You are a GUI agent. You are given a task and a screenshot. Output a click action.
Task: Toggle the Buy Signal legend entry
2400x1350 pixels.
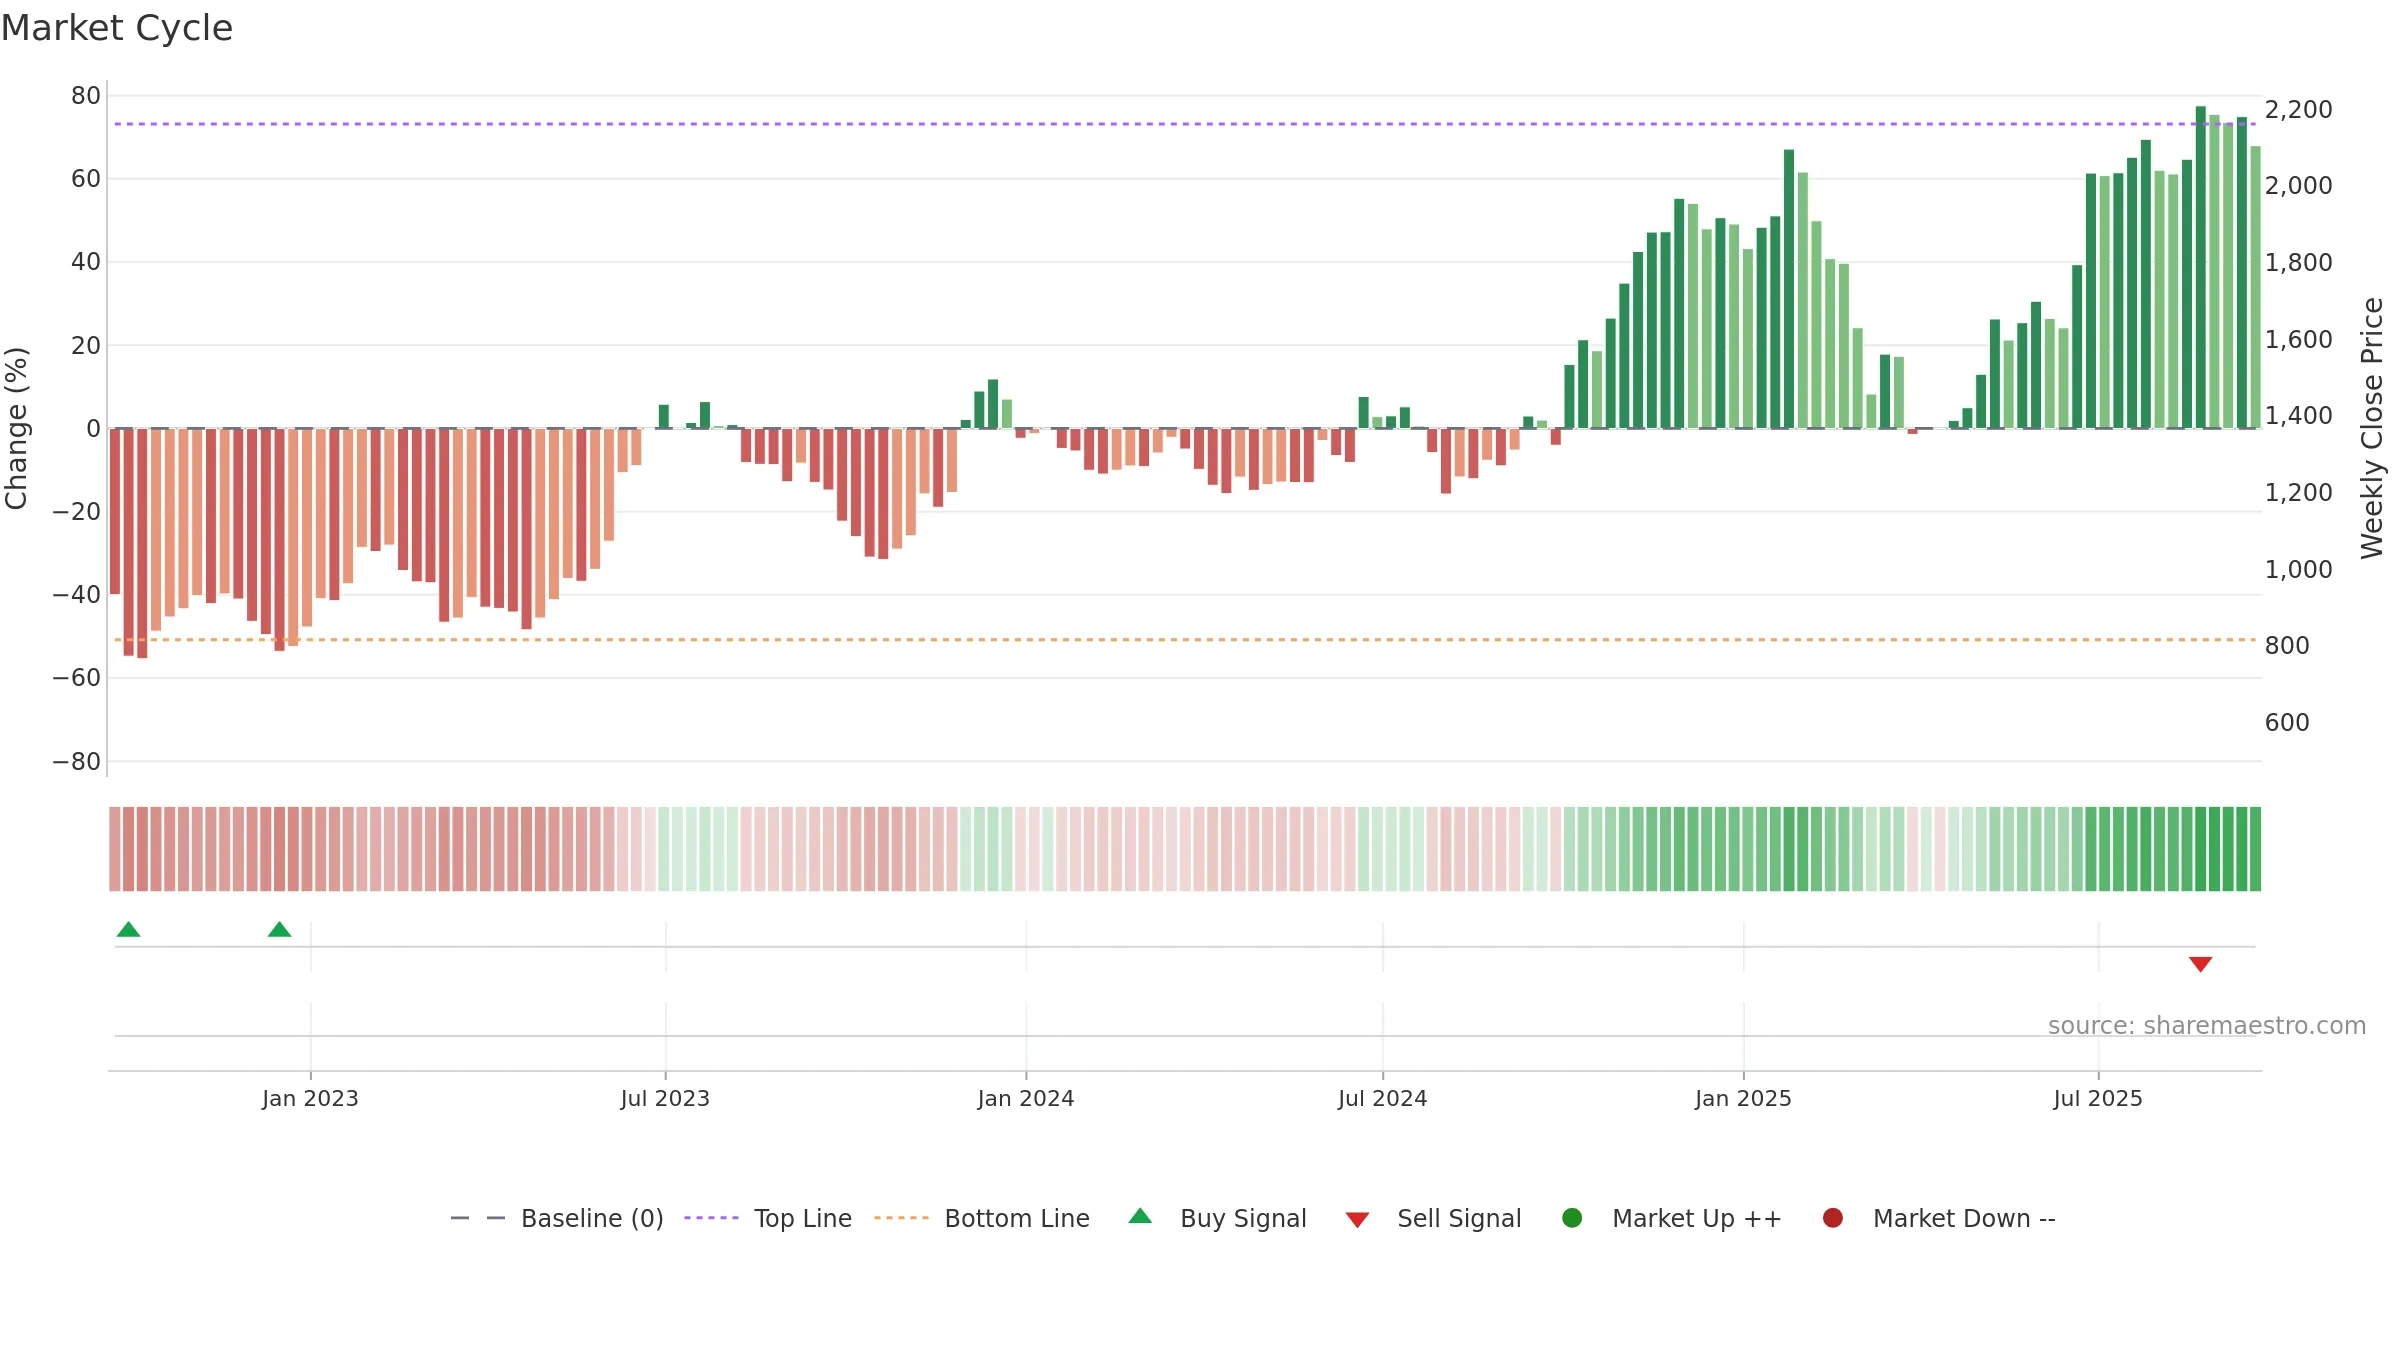tap(1217, 1218)
